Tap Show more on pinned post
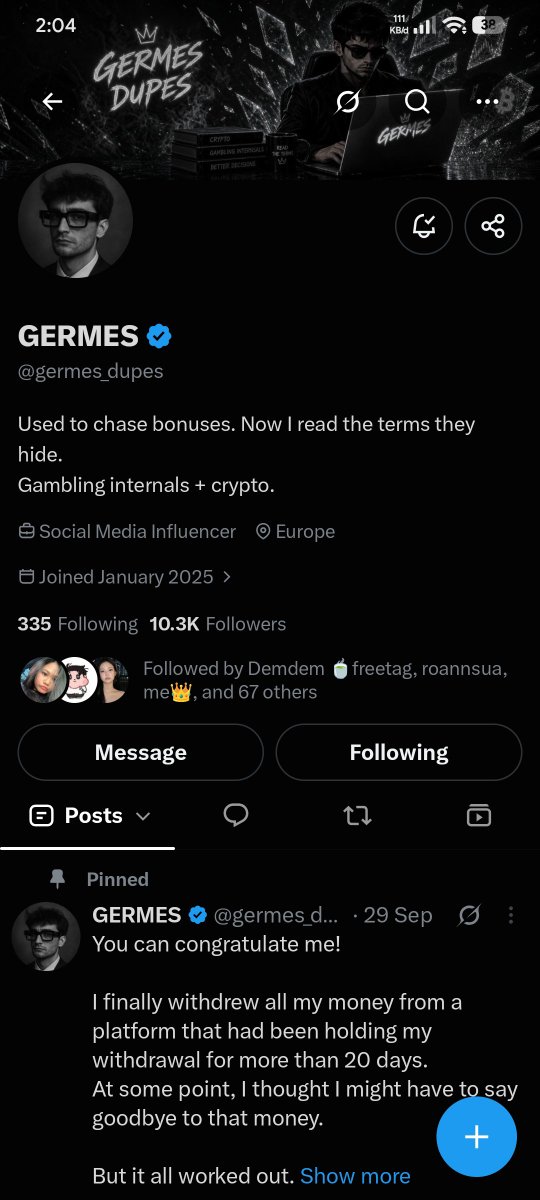The height and width of the screenshot is (1200, 540). click(x=355, y=1176)
